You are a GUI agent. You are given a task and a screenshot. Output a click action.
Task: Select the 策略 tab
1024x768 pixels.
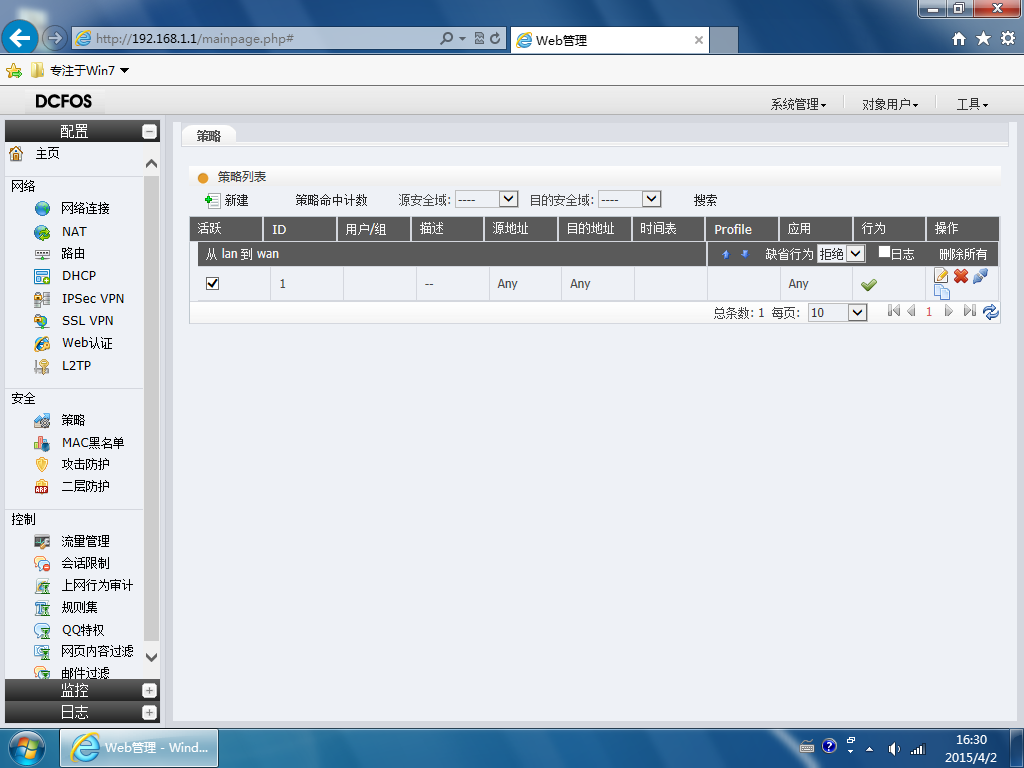[209, 136]
